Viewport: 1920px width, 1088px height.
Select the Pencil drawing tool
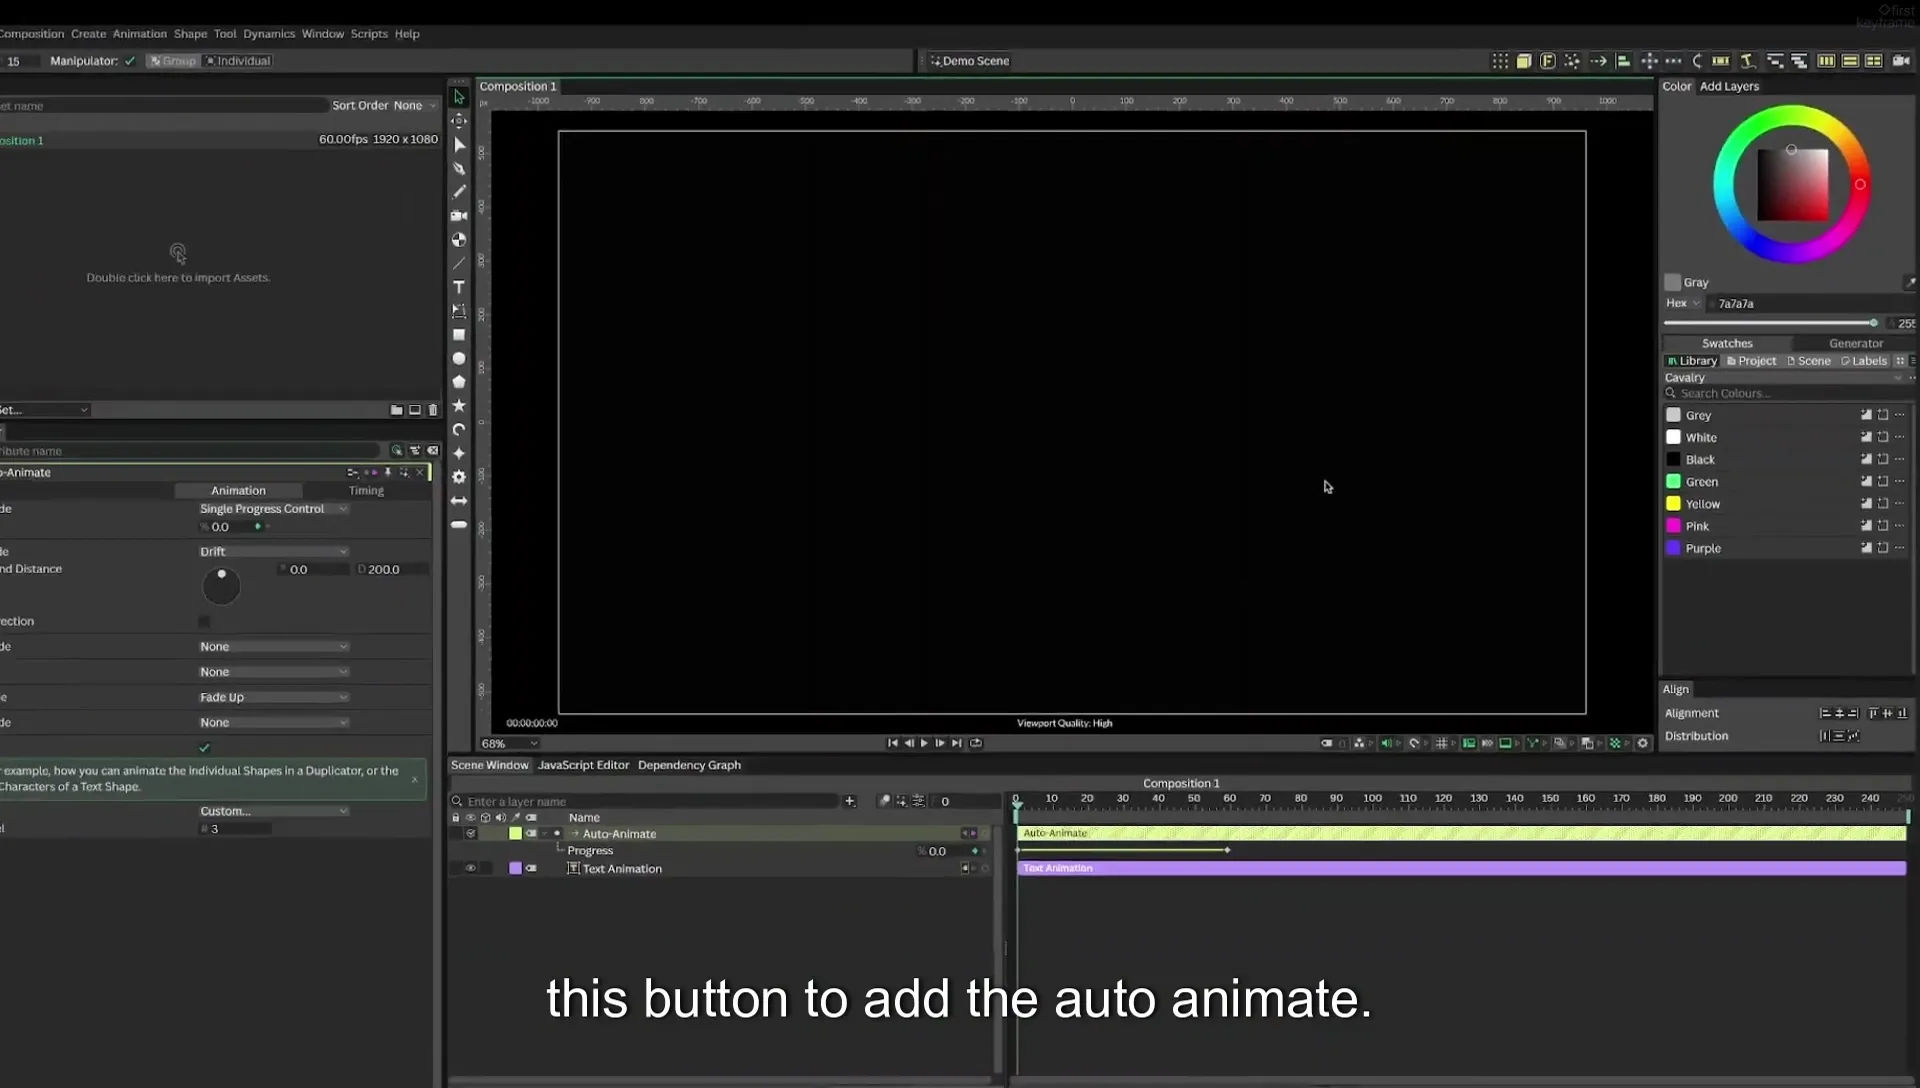click(459, 192)
